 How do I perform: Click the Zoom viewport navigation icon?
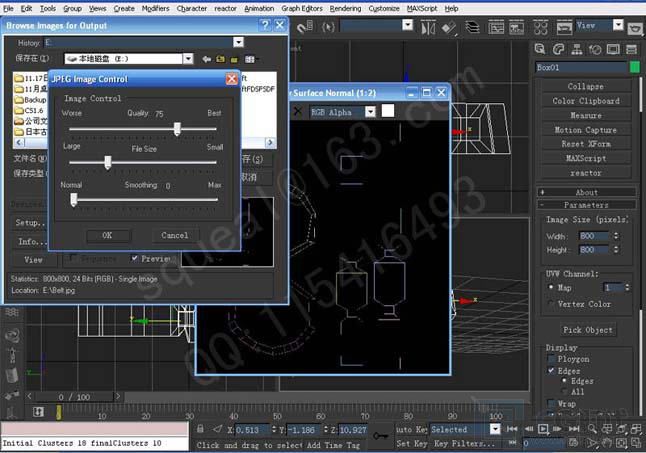(x=592, y=429)
